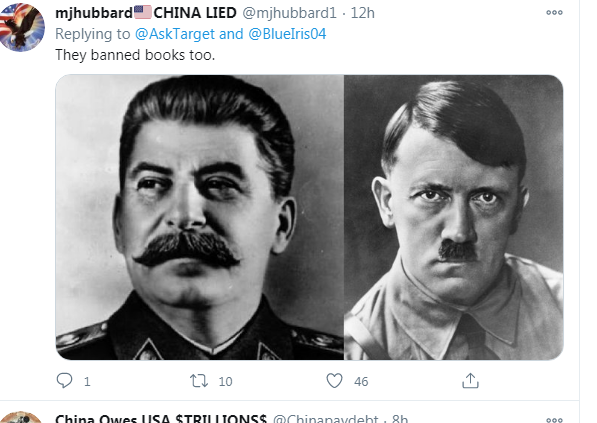
Task: Open the tweet via the 12h timestamp
Action: coord(362,13)
